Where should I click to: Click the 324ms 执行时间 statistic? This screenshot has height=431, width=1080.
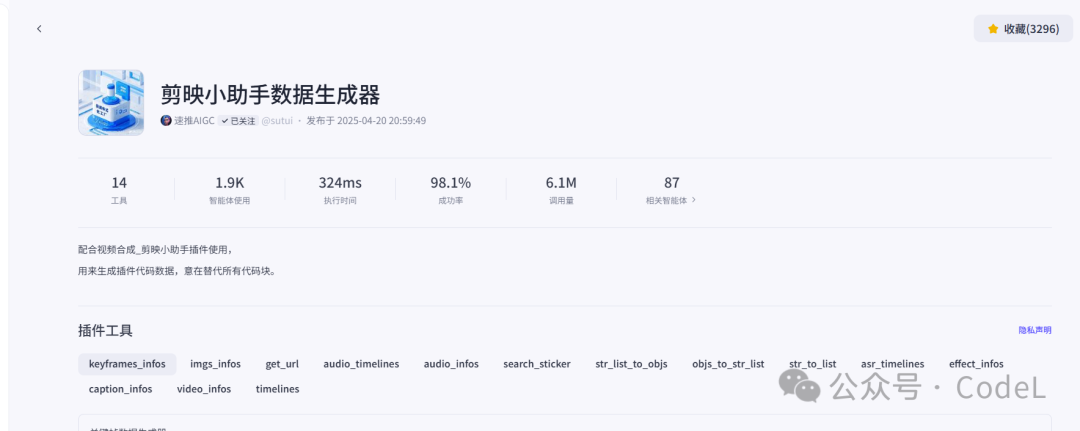340,191
